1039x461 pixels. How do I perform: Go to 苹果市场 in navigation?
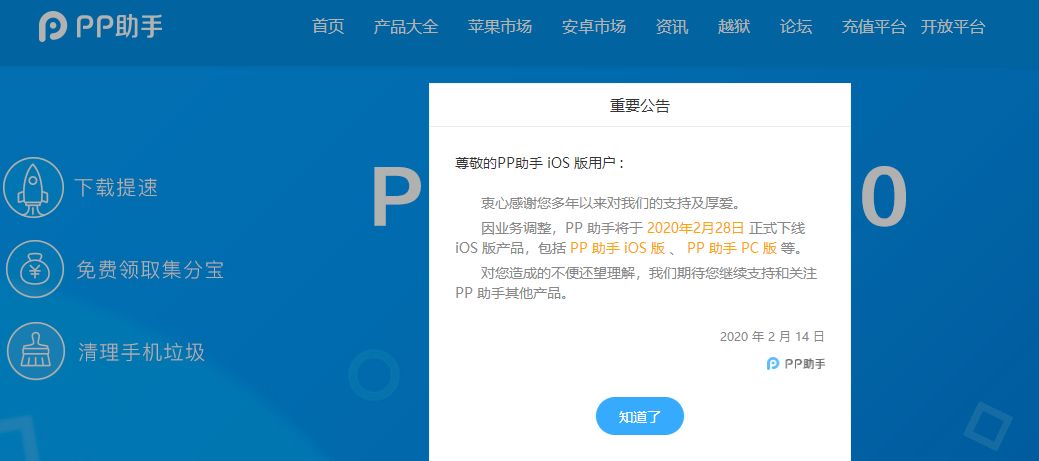500,26
